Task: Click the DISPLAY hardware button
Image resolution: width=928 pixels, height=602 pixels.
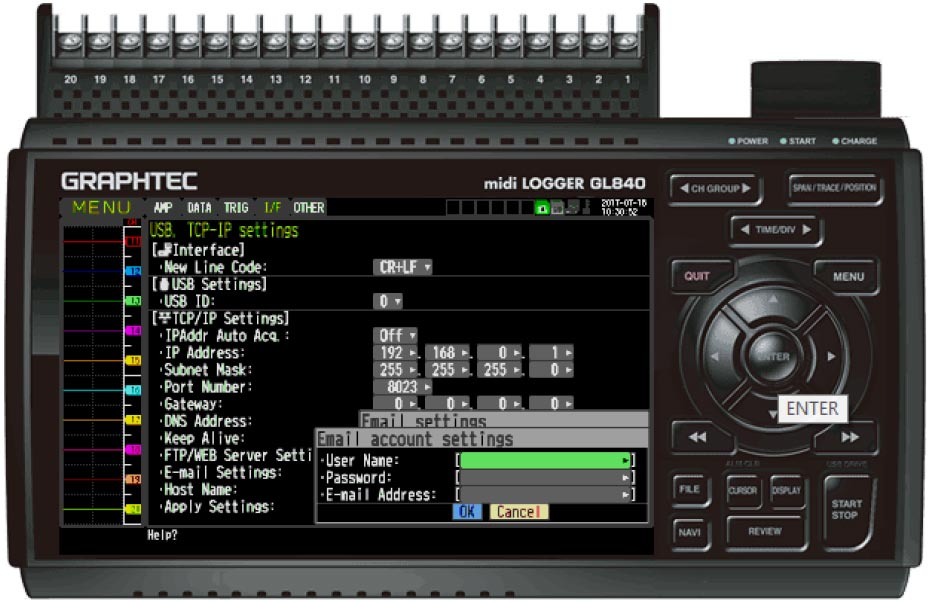Action: [786, 490]
